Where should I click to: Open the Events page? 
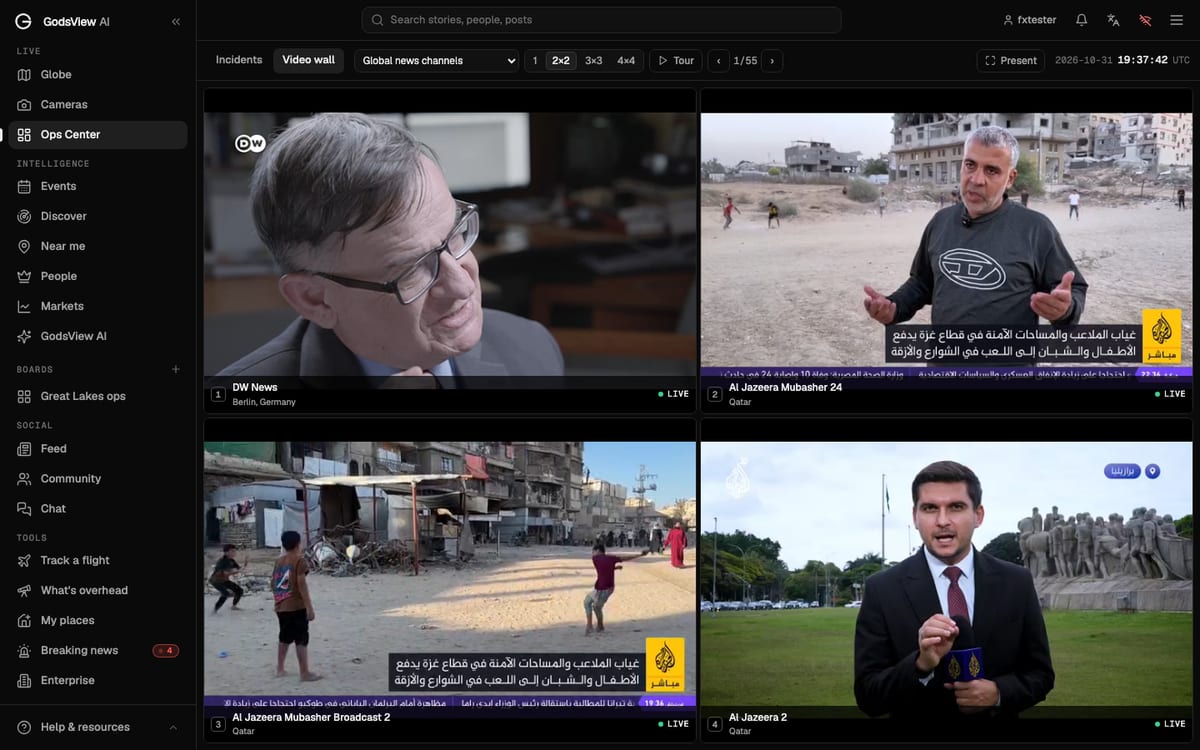pyautogui.click(x=97, y=186)
